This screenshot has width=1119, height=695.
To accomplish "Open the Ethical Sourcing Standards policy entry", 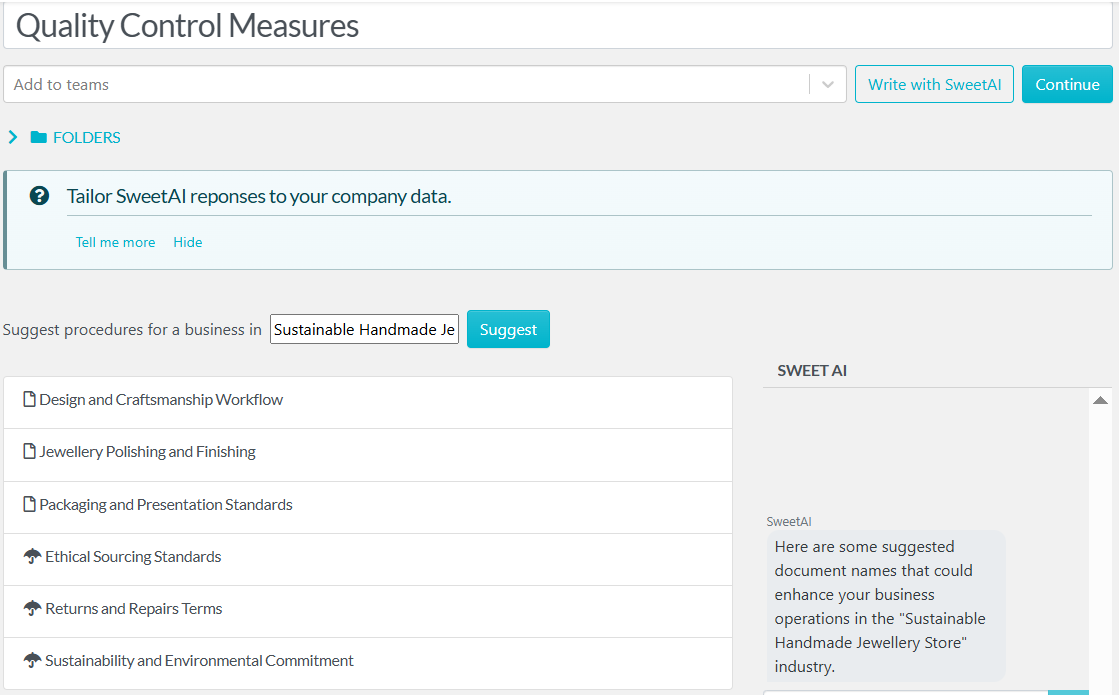I will [x=133, y=556].
